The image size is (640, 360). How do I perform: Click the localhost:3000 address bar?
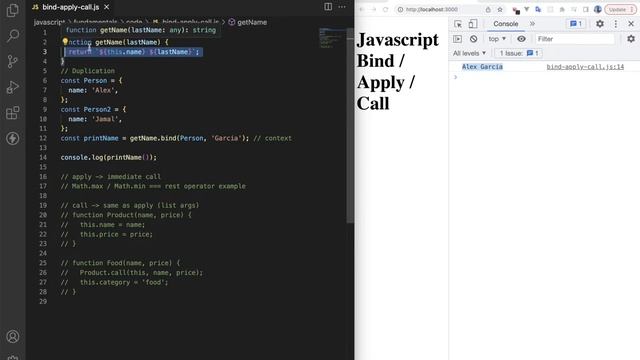pyautogui.click(x=432, y=9)
